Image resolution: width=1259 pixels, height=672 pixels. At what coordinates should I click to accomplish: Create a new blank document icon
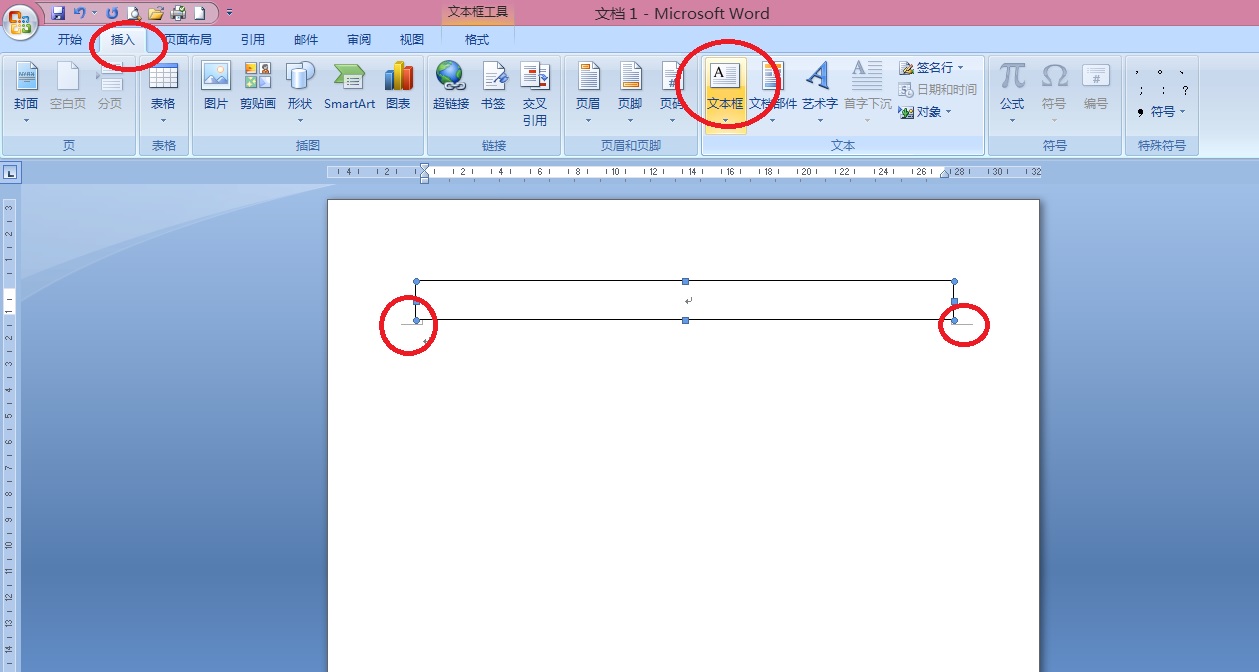click(x=200, y=13)
